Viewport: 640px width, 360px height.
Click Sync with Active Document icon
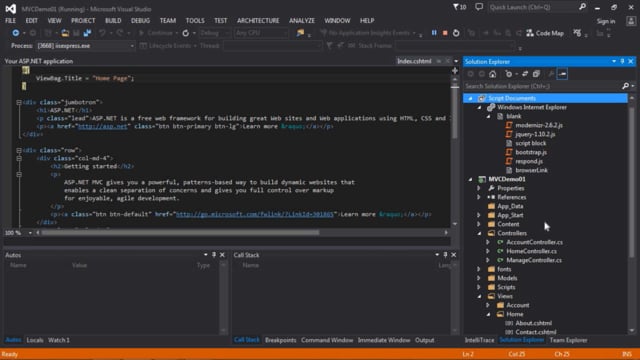pos(525,74)
